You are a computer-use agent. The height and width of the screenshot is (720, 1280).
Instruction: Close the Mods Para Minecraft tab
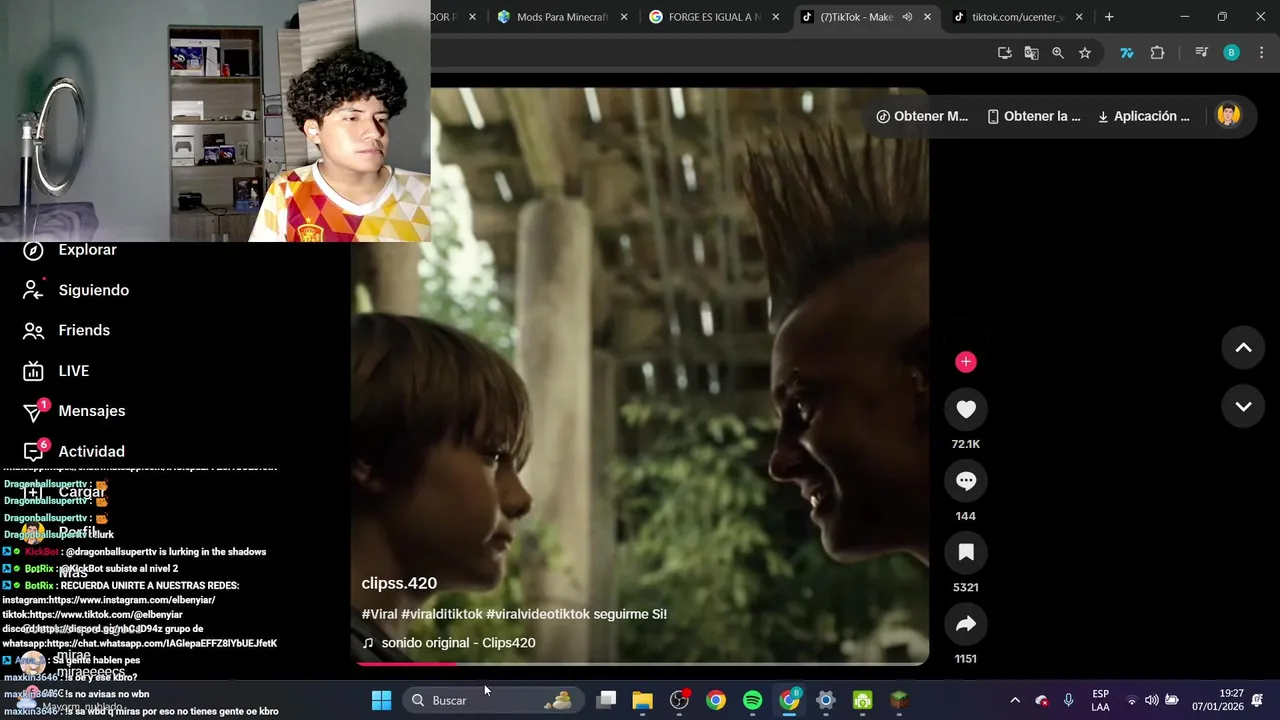[x=624, y=17]
